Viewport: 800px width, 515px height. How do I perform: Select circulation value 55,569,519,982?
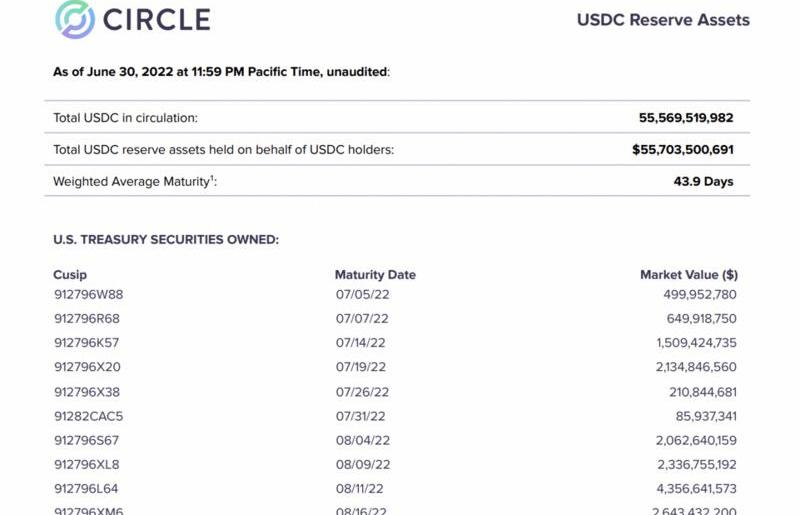point(686,118)
